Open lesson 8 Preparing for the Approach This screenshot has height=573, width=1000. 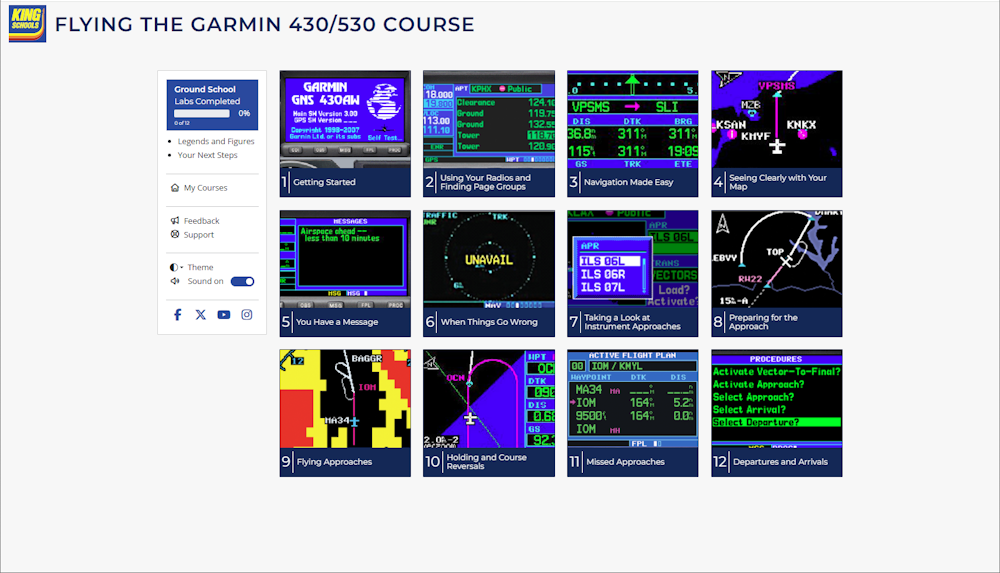[777, 273]
